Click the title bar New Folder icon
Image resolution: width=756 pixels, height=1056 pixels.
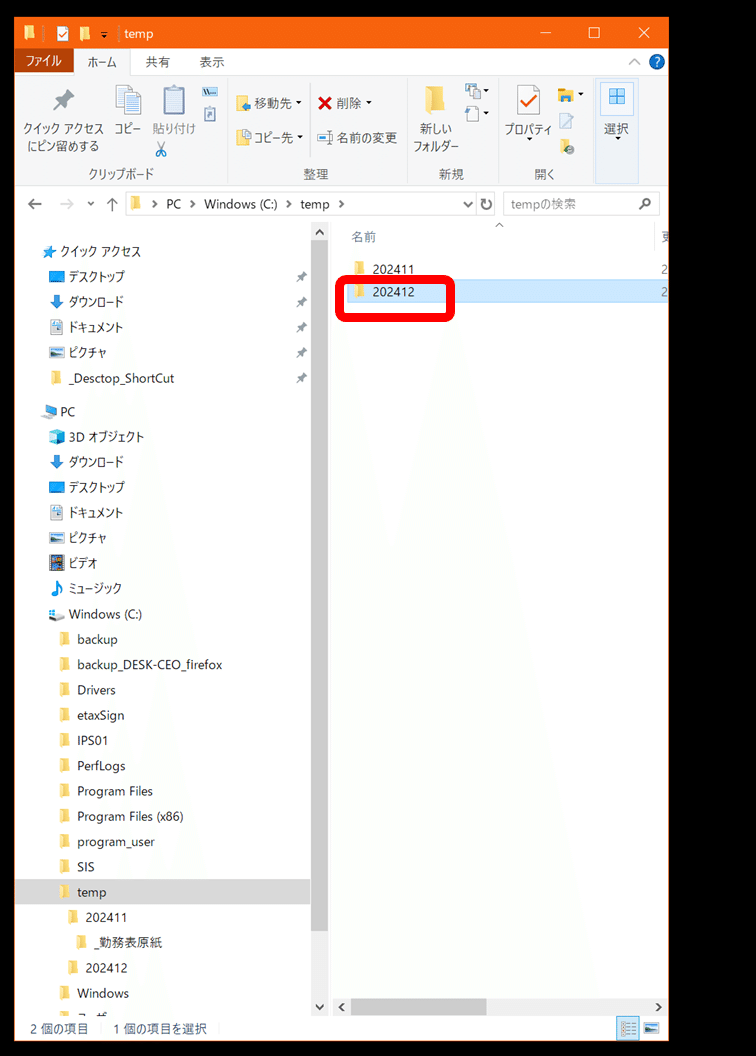pos(85,33)
